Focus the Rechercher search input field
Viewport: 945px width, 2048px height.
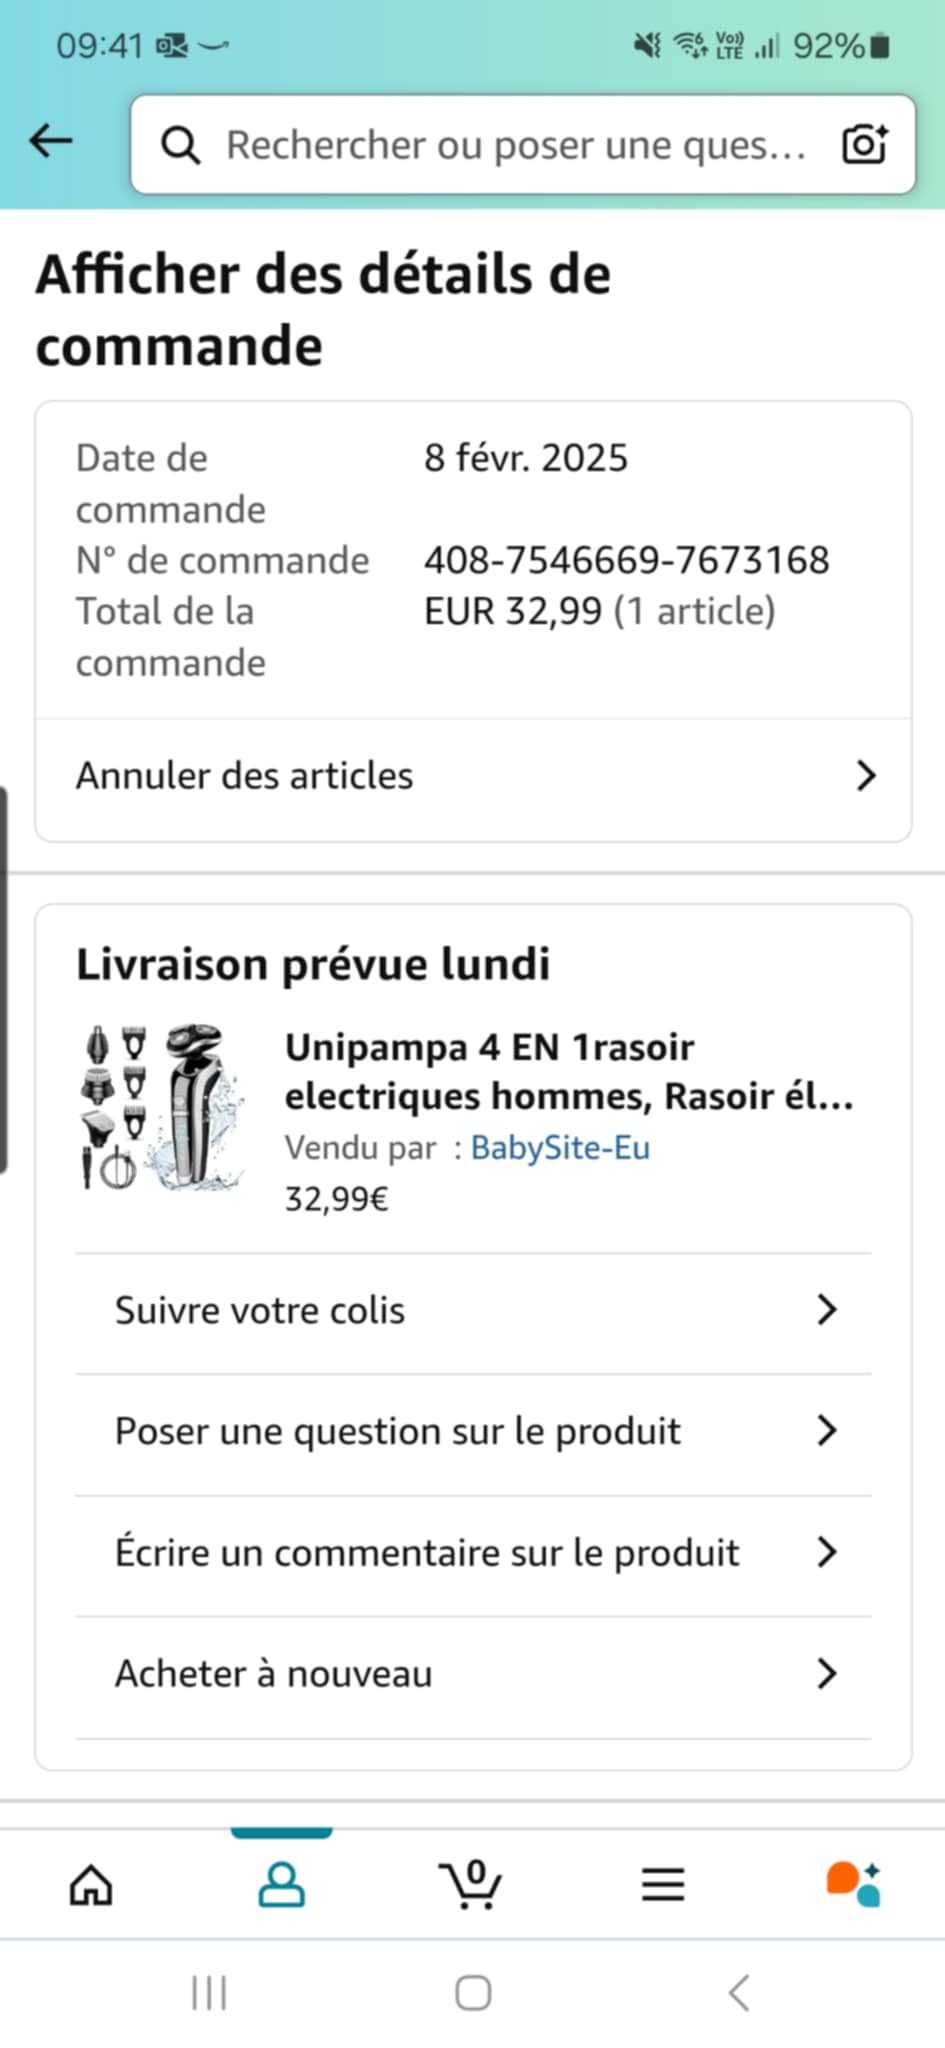click(x=515, y=145)
